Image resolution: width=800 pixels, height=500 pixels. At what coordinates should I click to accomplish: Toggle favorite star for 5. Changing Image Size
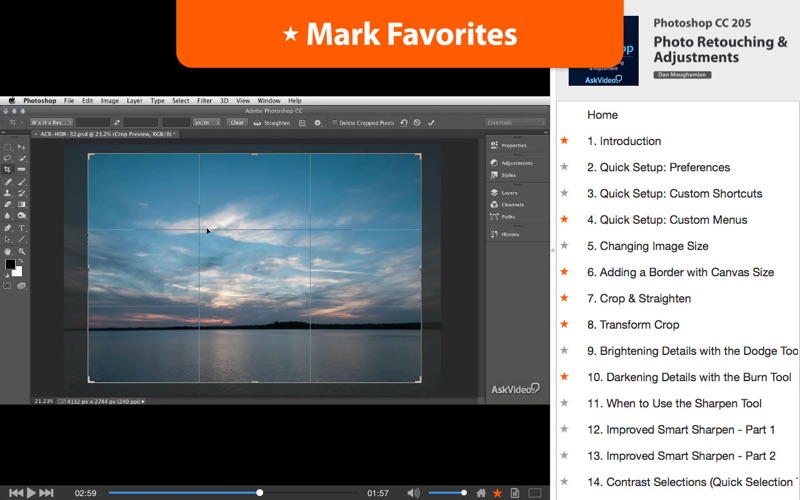(564, 245)
